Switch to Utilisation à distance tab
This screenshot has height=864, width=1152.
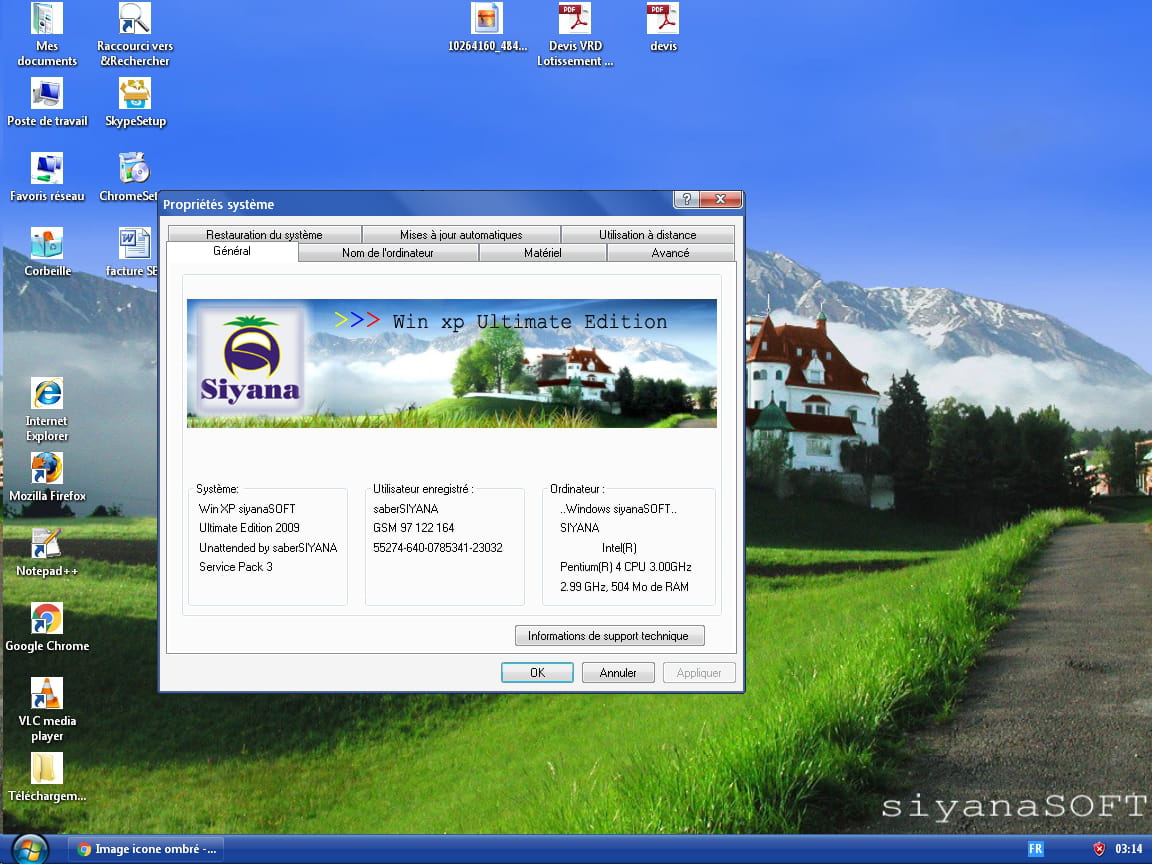tap(647, 234)
